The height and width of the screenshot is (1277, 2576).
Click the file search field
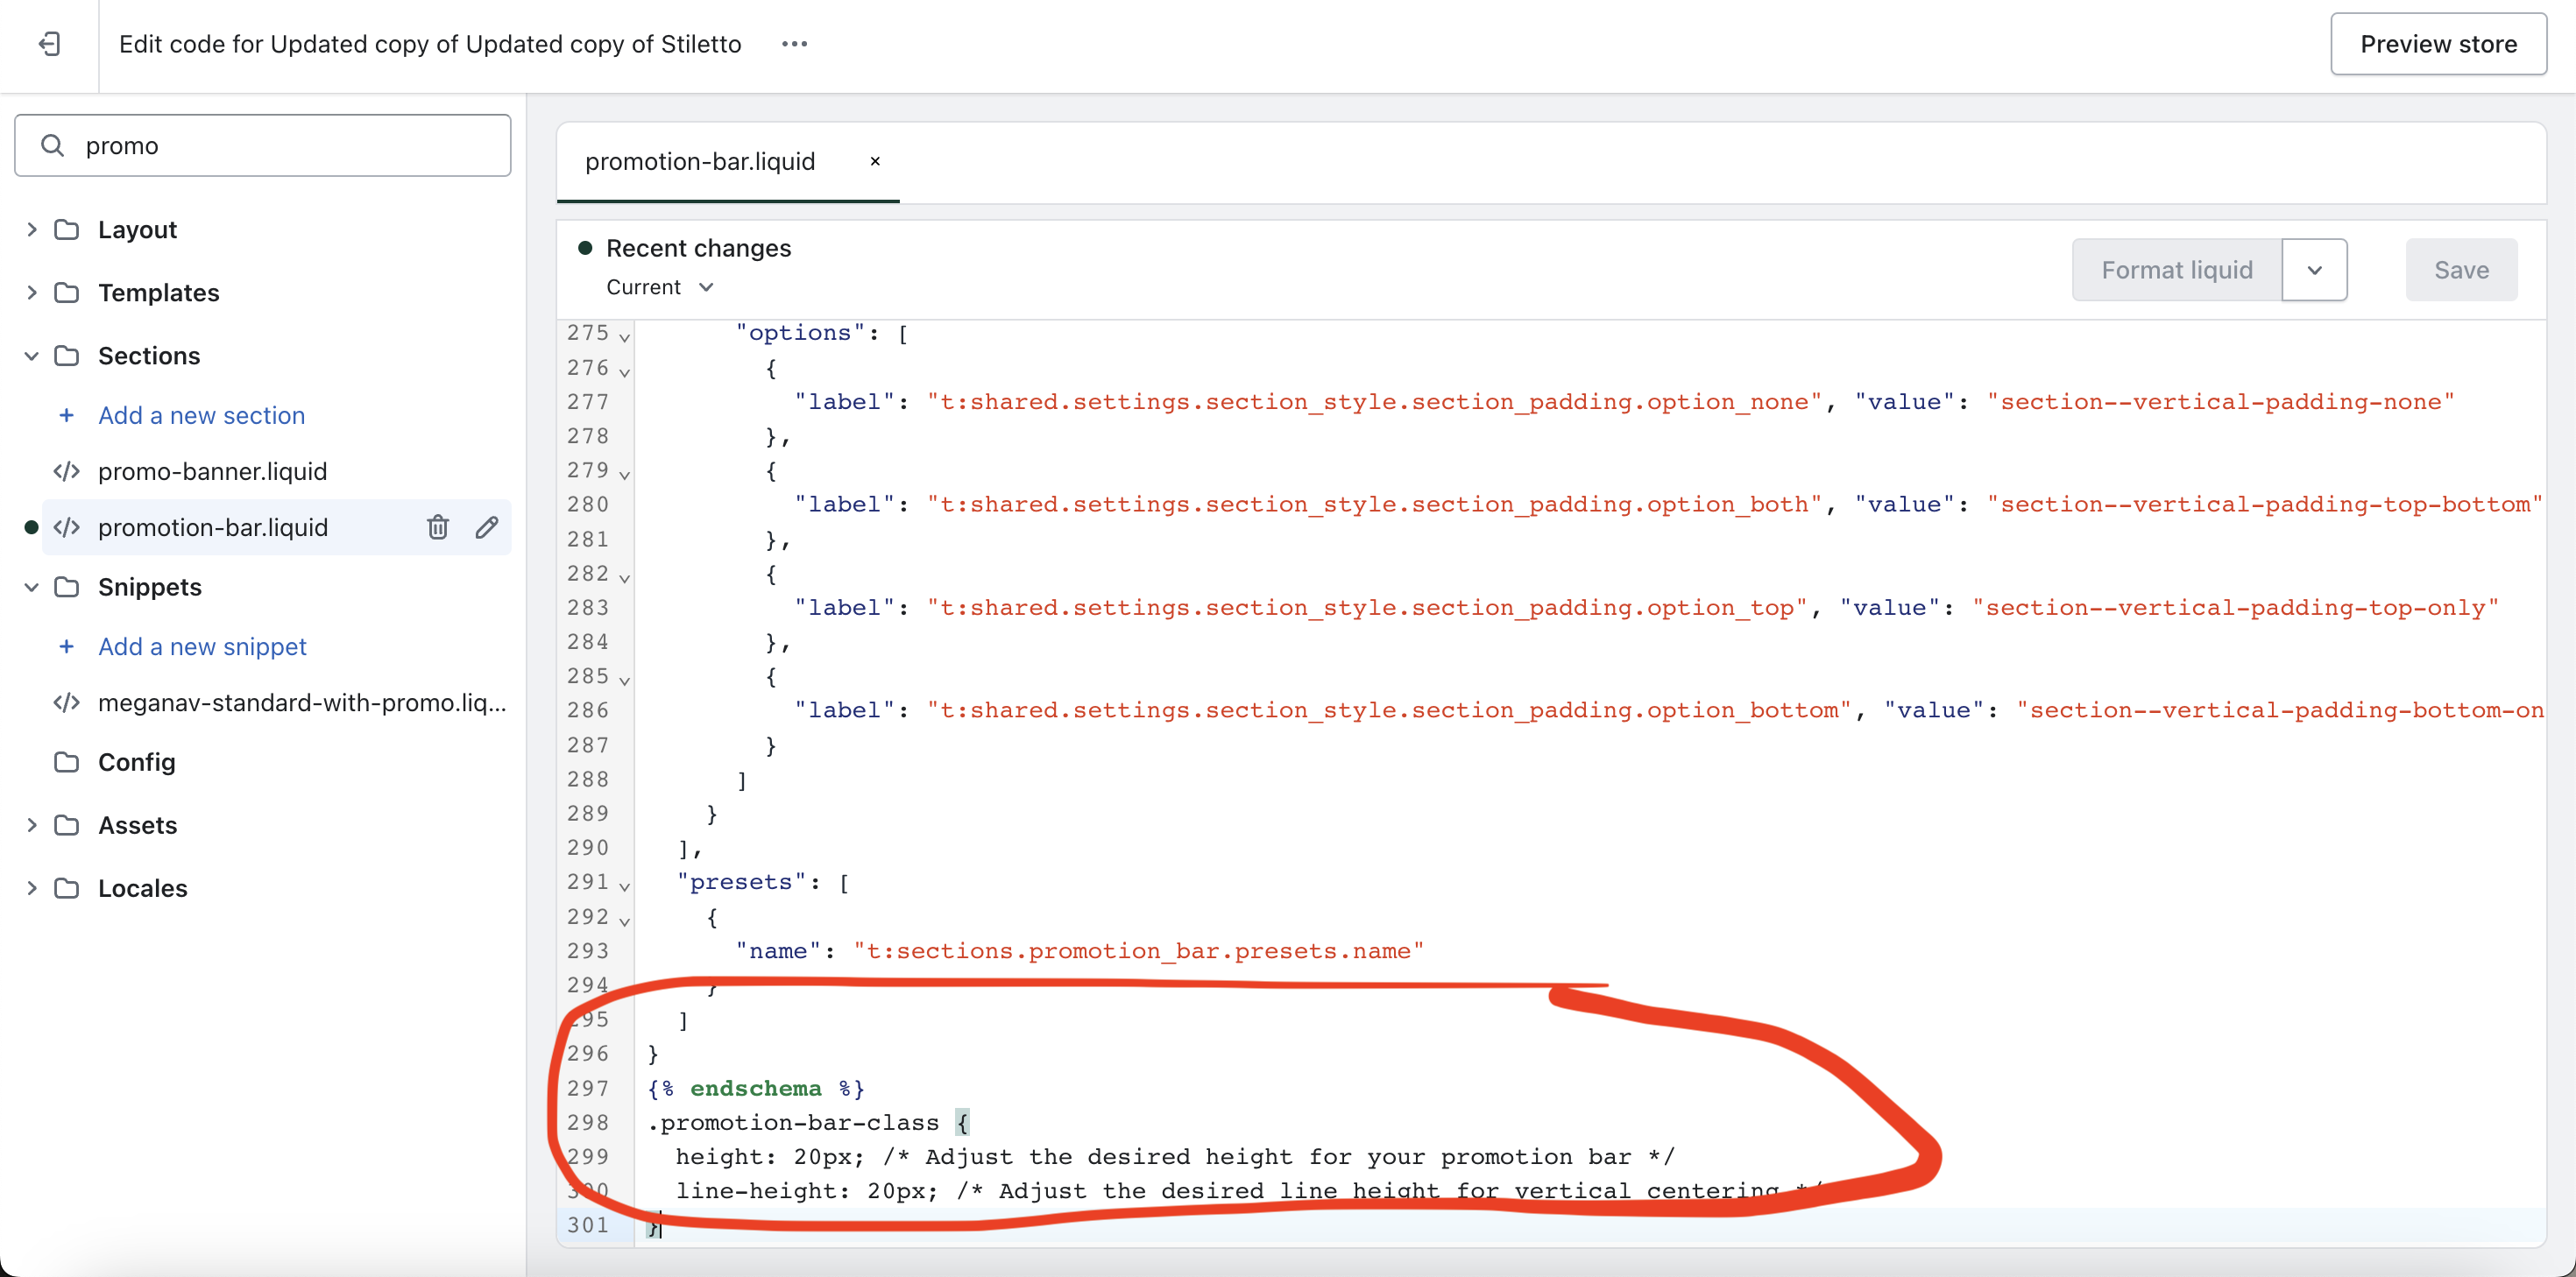[290, 146]
